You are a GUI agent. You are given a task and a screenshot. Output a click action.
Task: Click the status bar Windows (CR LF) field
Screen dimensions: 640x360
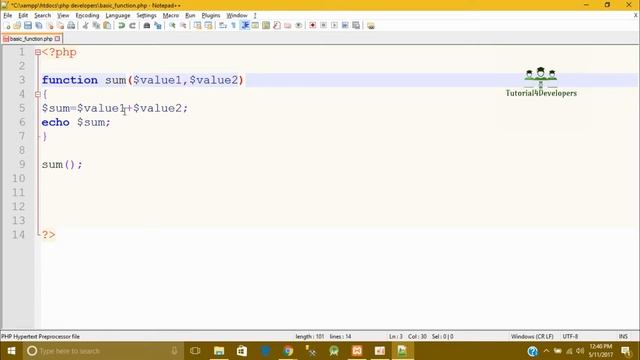point(532,337)
